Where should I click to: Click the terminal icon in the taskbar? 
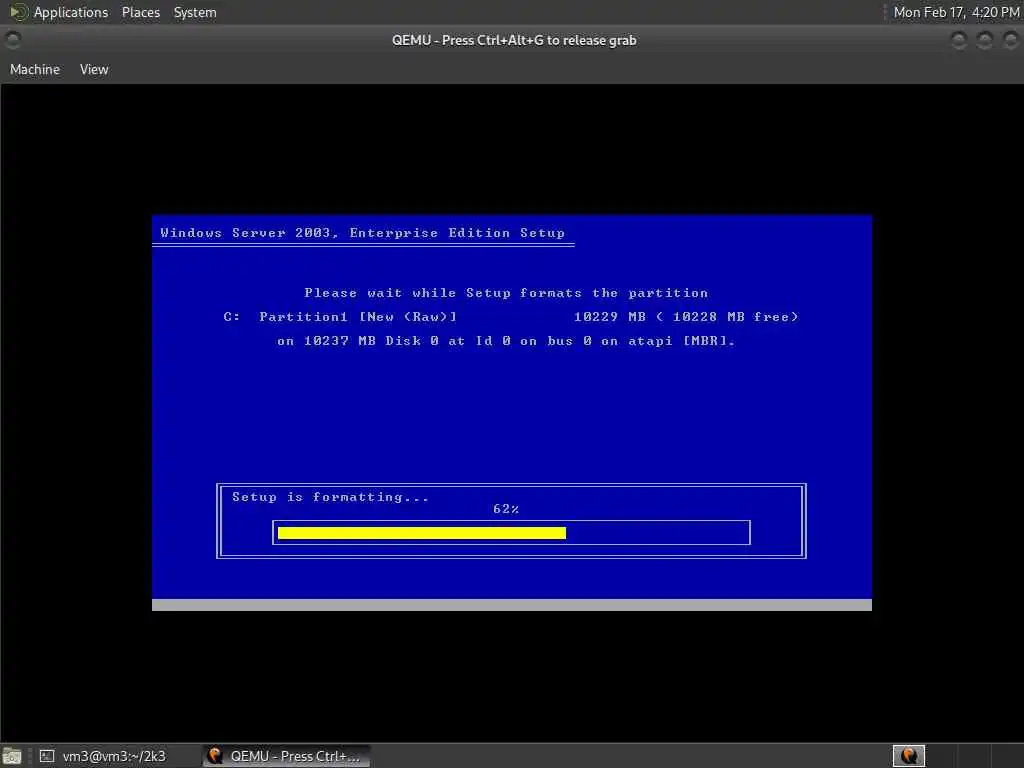click(47, 756)
